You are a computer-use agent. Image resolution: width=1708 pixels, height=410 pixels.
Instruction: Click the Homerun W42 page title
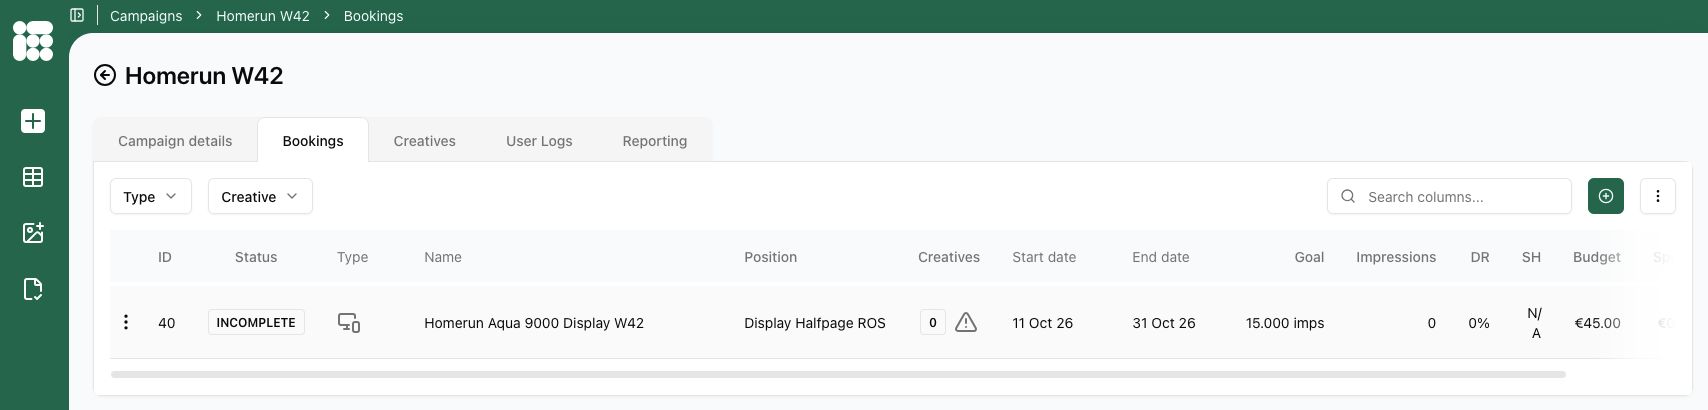204,76
